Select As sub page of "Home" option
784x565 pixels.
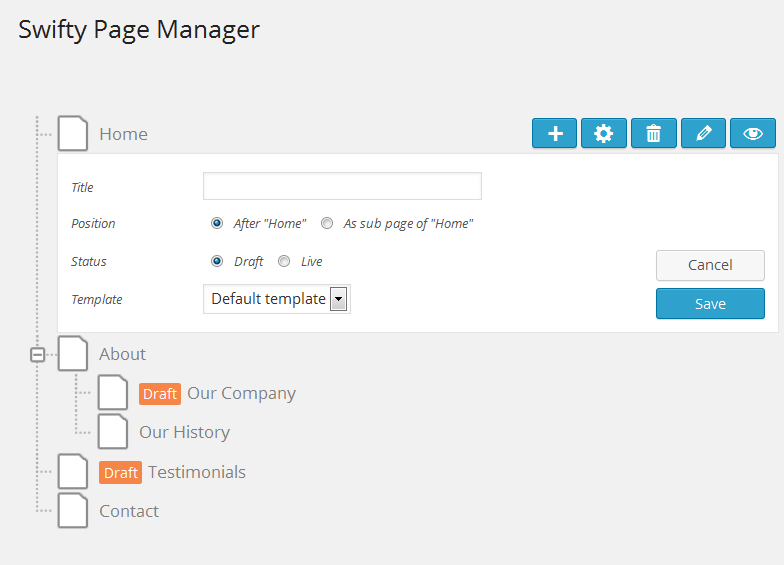(326, 223)
